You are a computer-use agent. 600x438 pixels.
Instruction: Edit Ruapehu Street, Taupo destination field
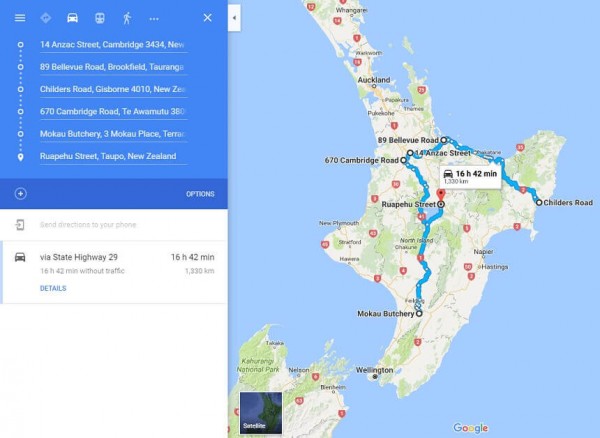(x=114, y=156)
